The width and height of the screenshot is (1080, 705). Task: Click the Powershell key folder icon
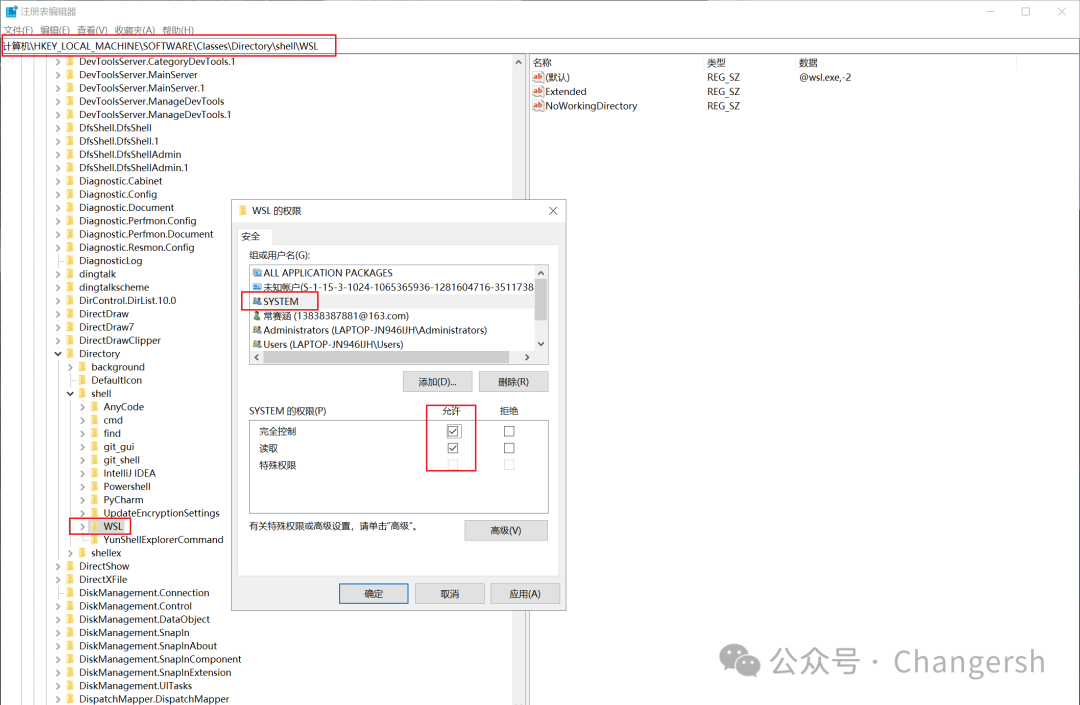point(94,487)
